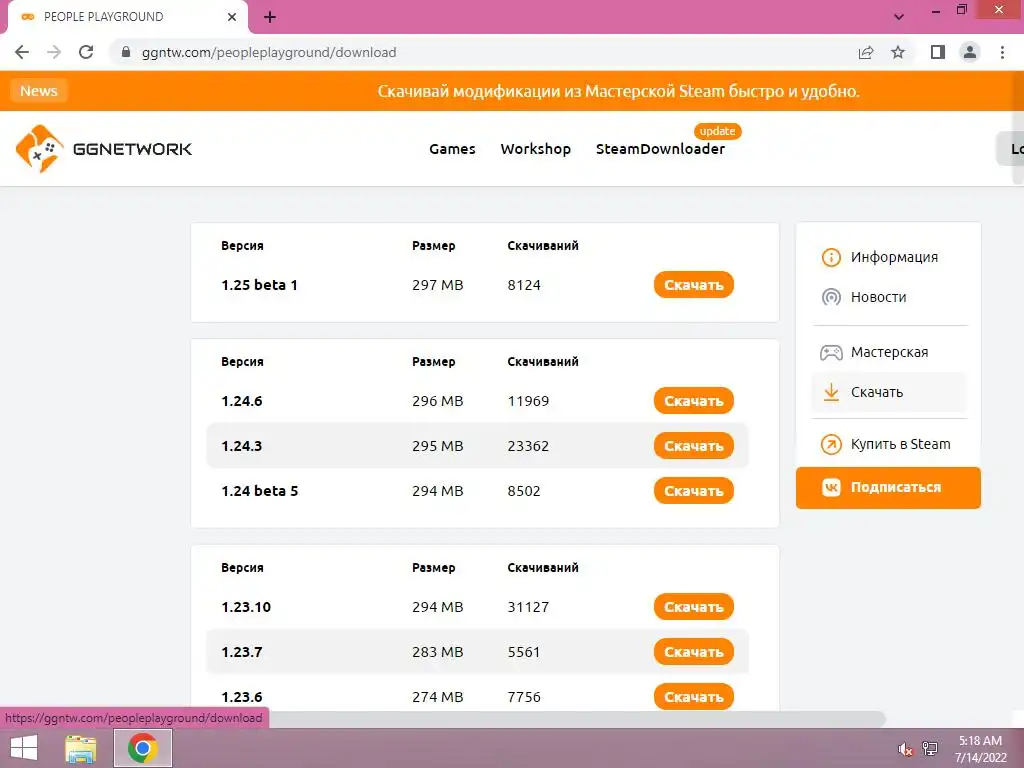Click the Информация text link
The image size is (1024, 768).
894,257
